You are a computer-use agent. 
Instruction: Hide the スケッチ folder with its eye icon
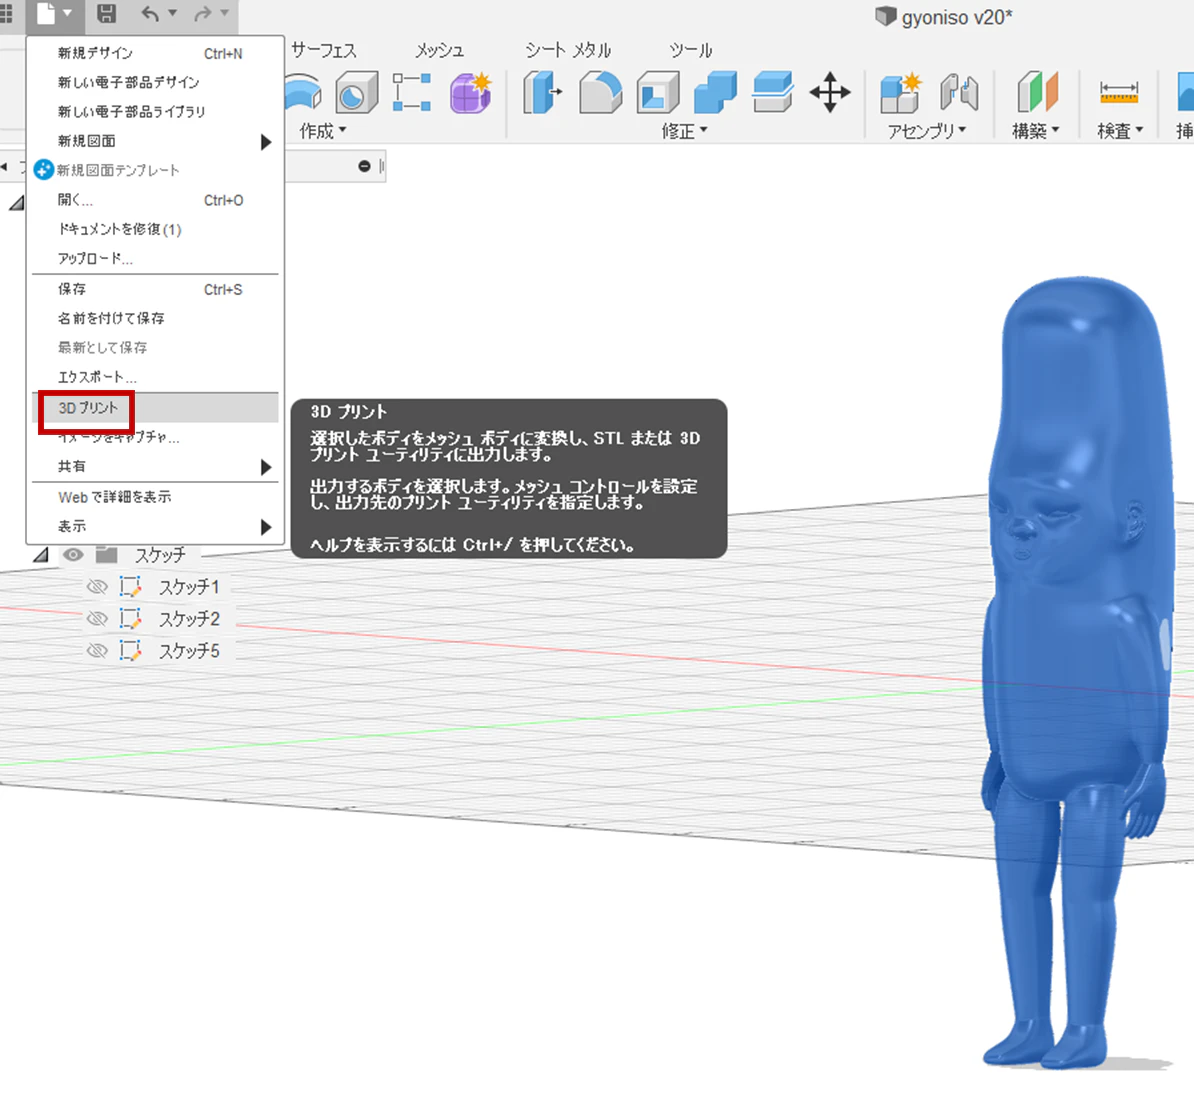click(x=73, y=555)
